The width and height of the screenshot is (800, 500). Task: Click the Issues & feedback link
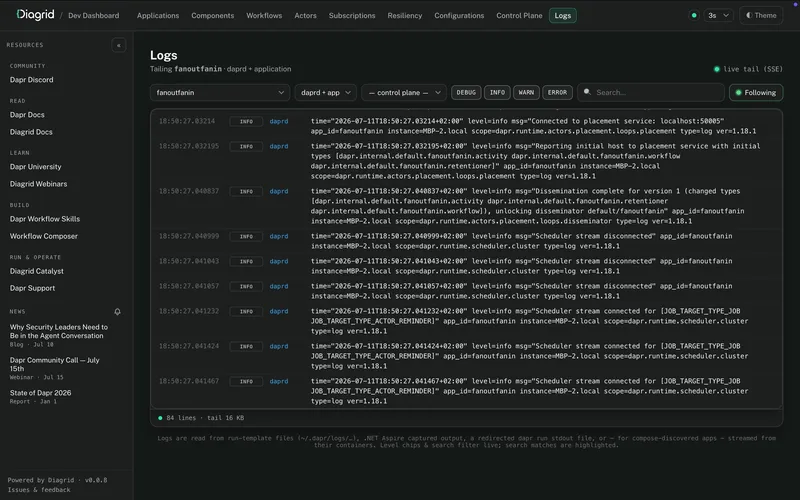coord(39,490)
